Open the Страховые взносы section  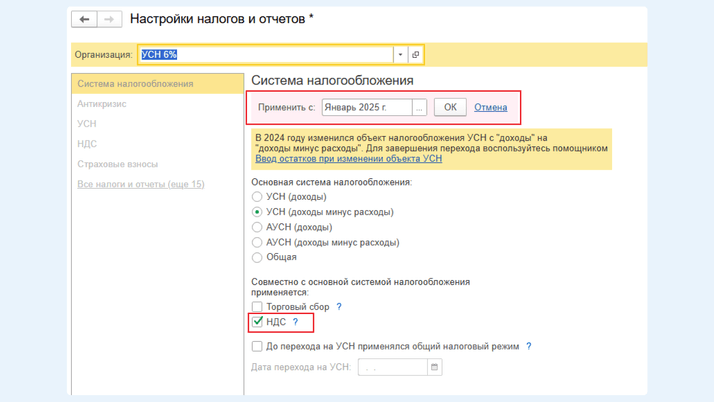(117, 164)
